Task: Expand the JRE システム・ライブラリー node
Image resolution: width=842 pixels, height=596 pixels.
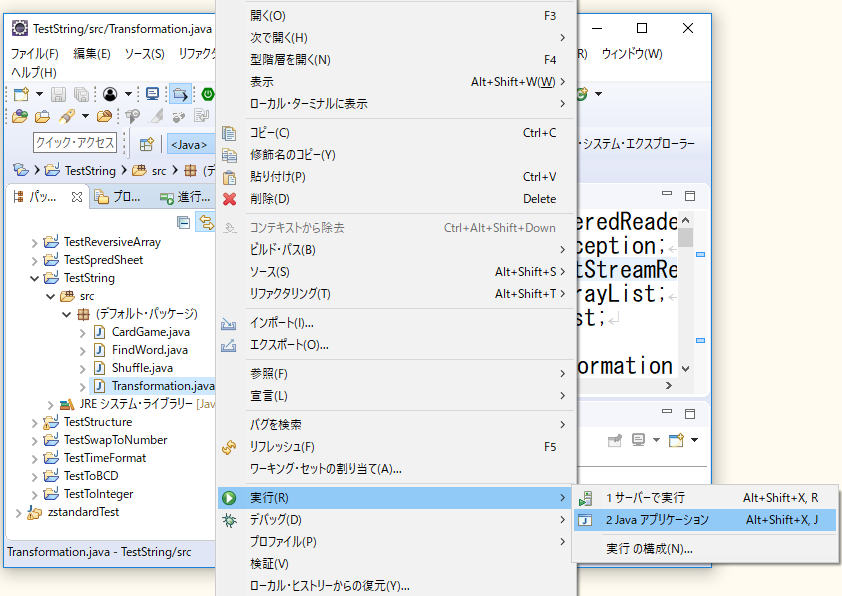Action: tap(50, 405)
